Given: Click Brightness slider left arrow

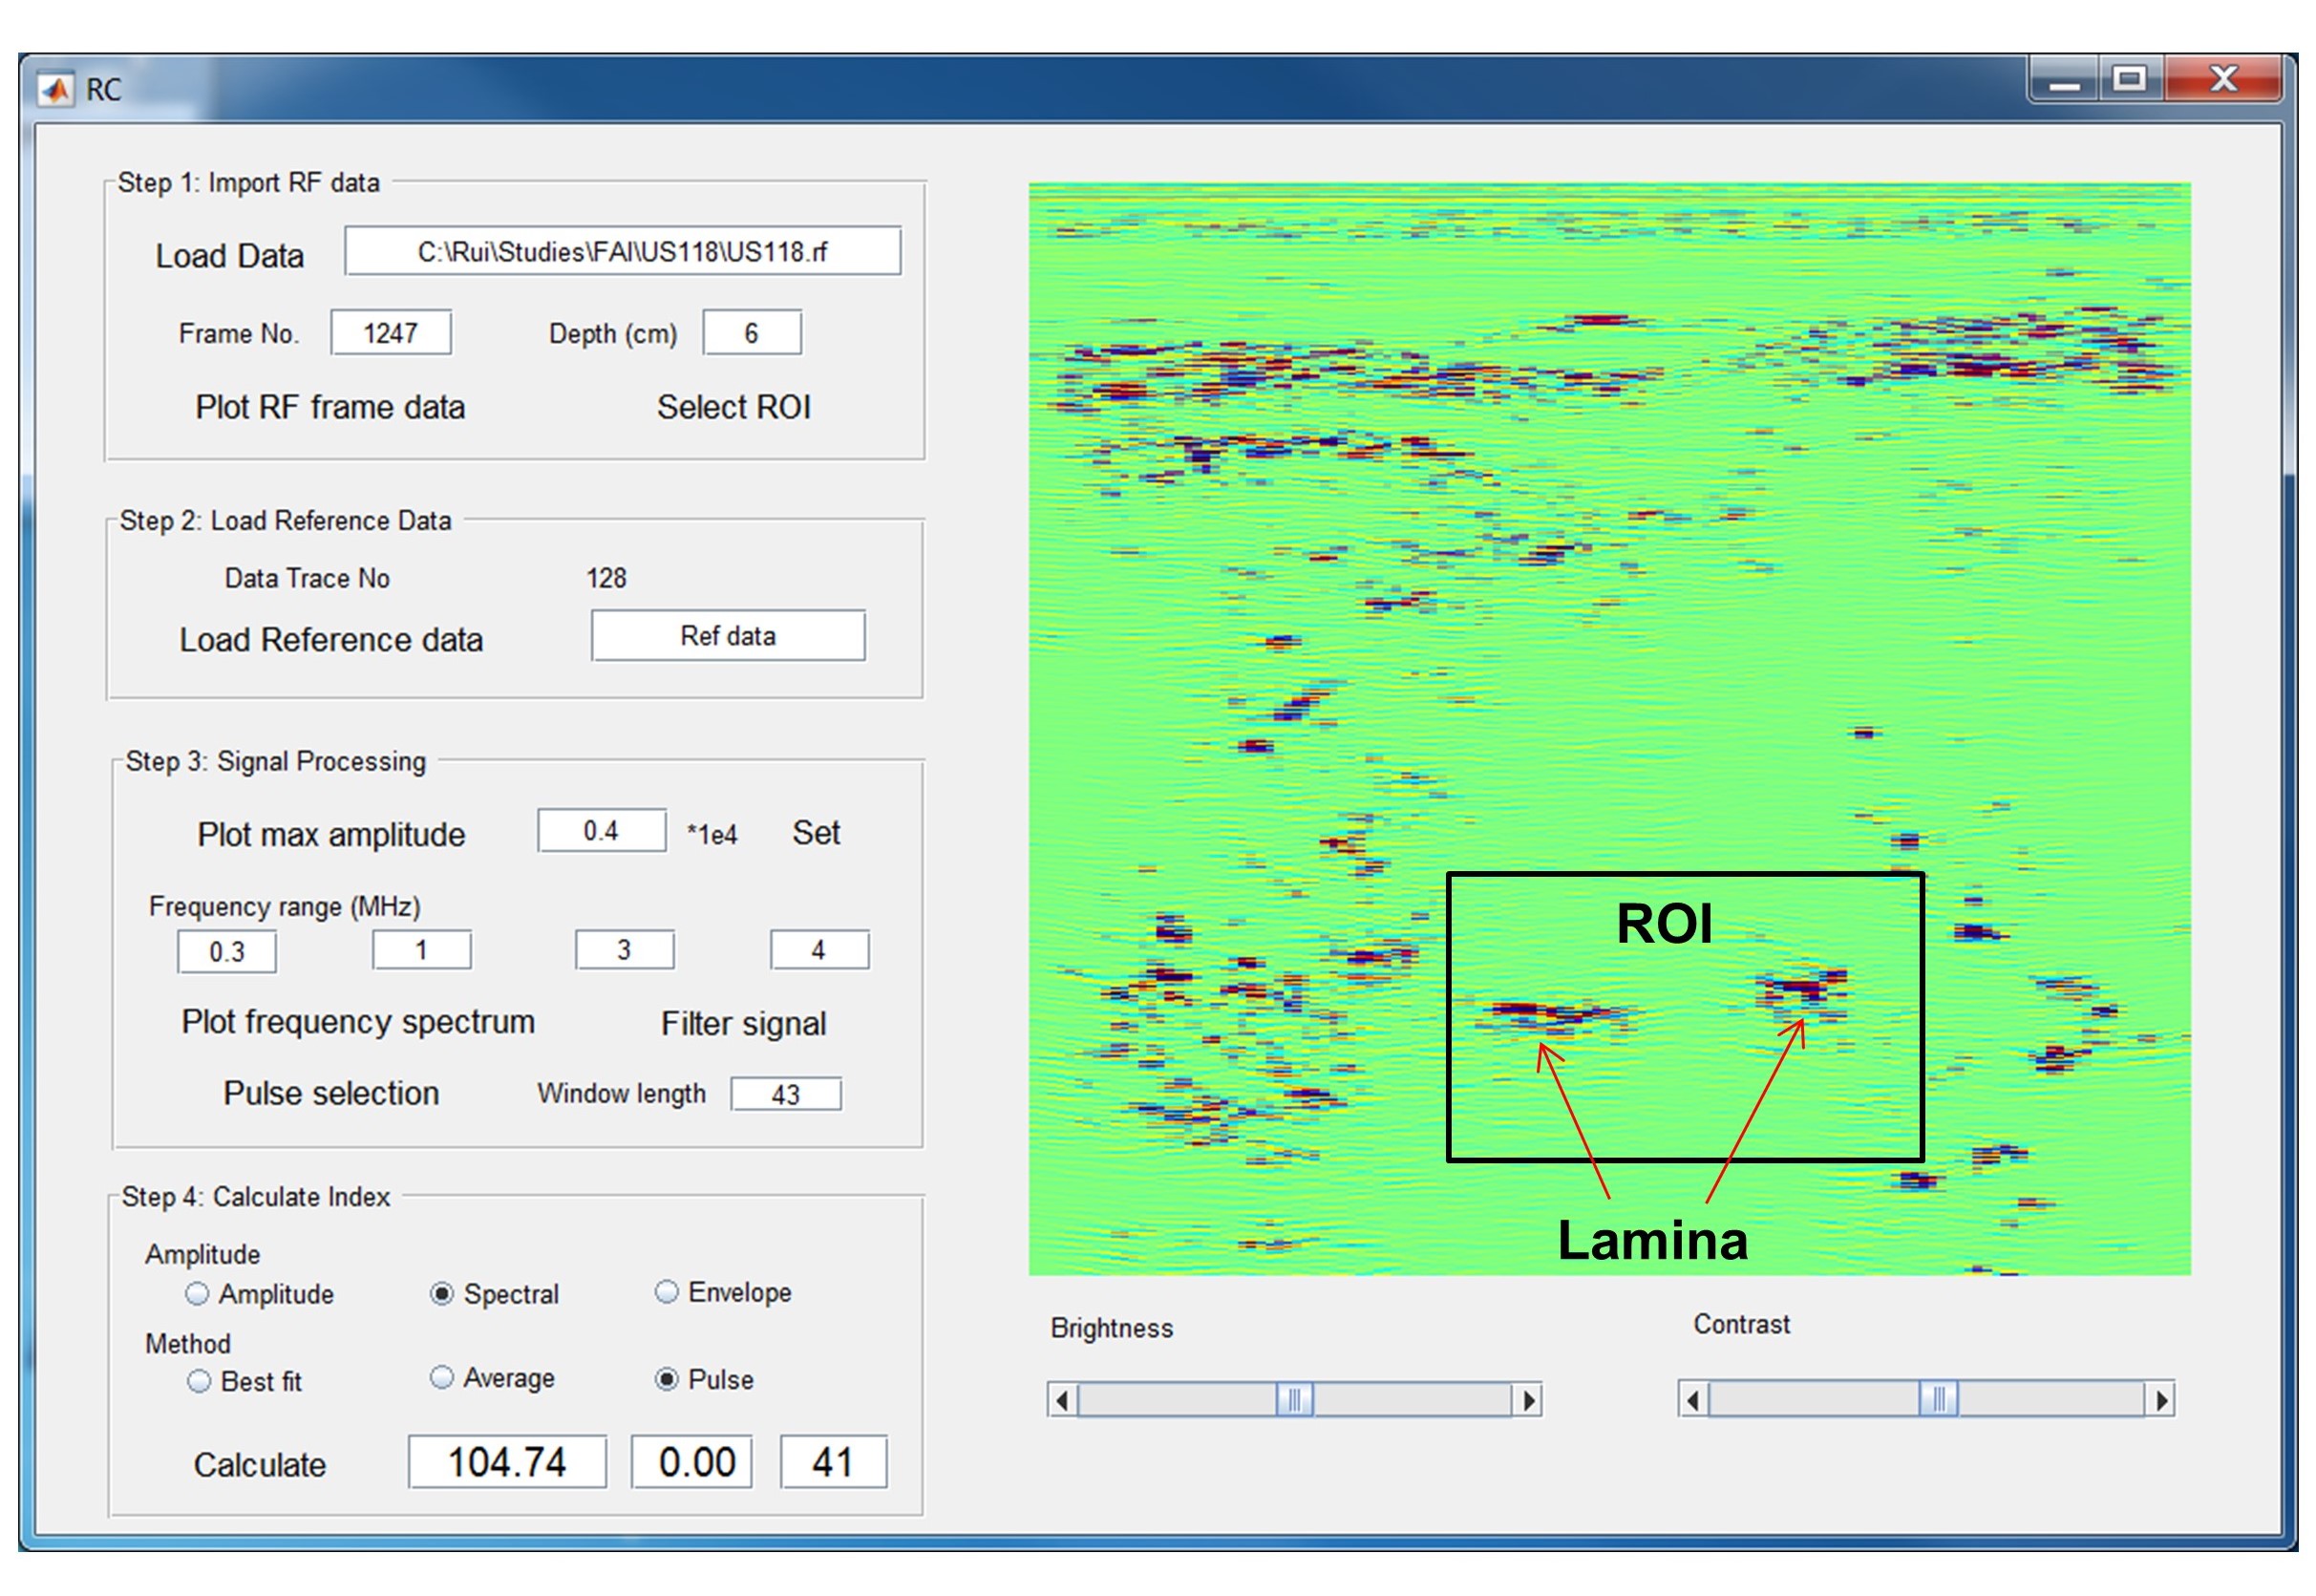Looking at the screenshot, I should tap(1063, 1401).
